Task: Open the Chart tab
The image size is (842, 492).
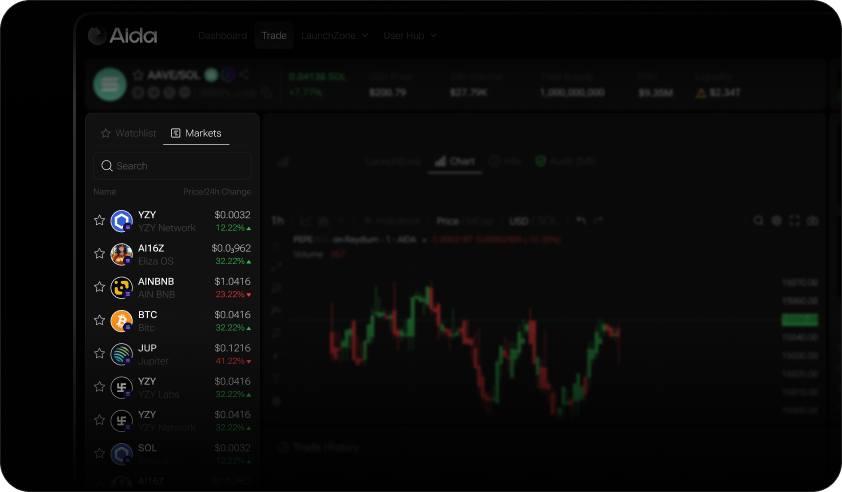Action: (455, 161)
